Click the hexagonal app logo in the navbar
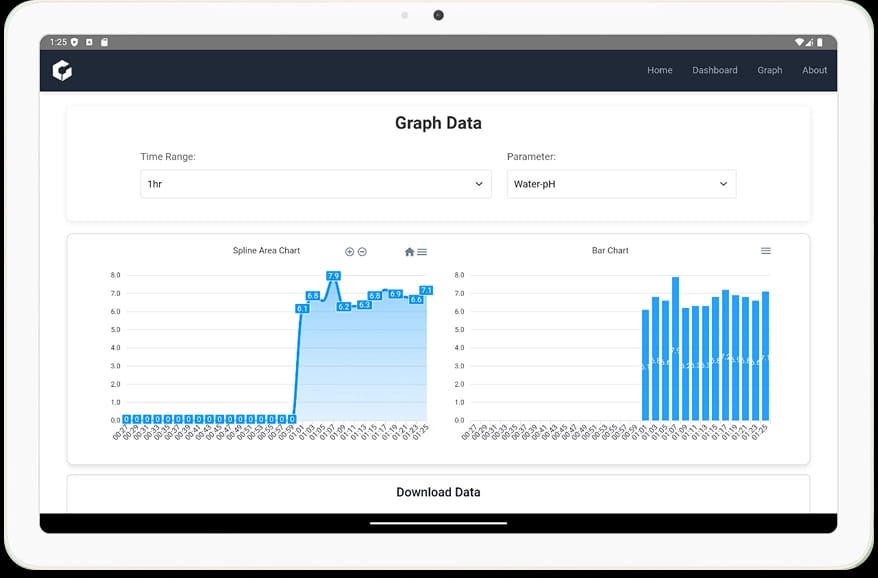The image size is (878, 578). 61,70
